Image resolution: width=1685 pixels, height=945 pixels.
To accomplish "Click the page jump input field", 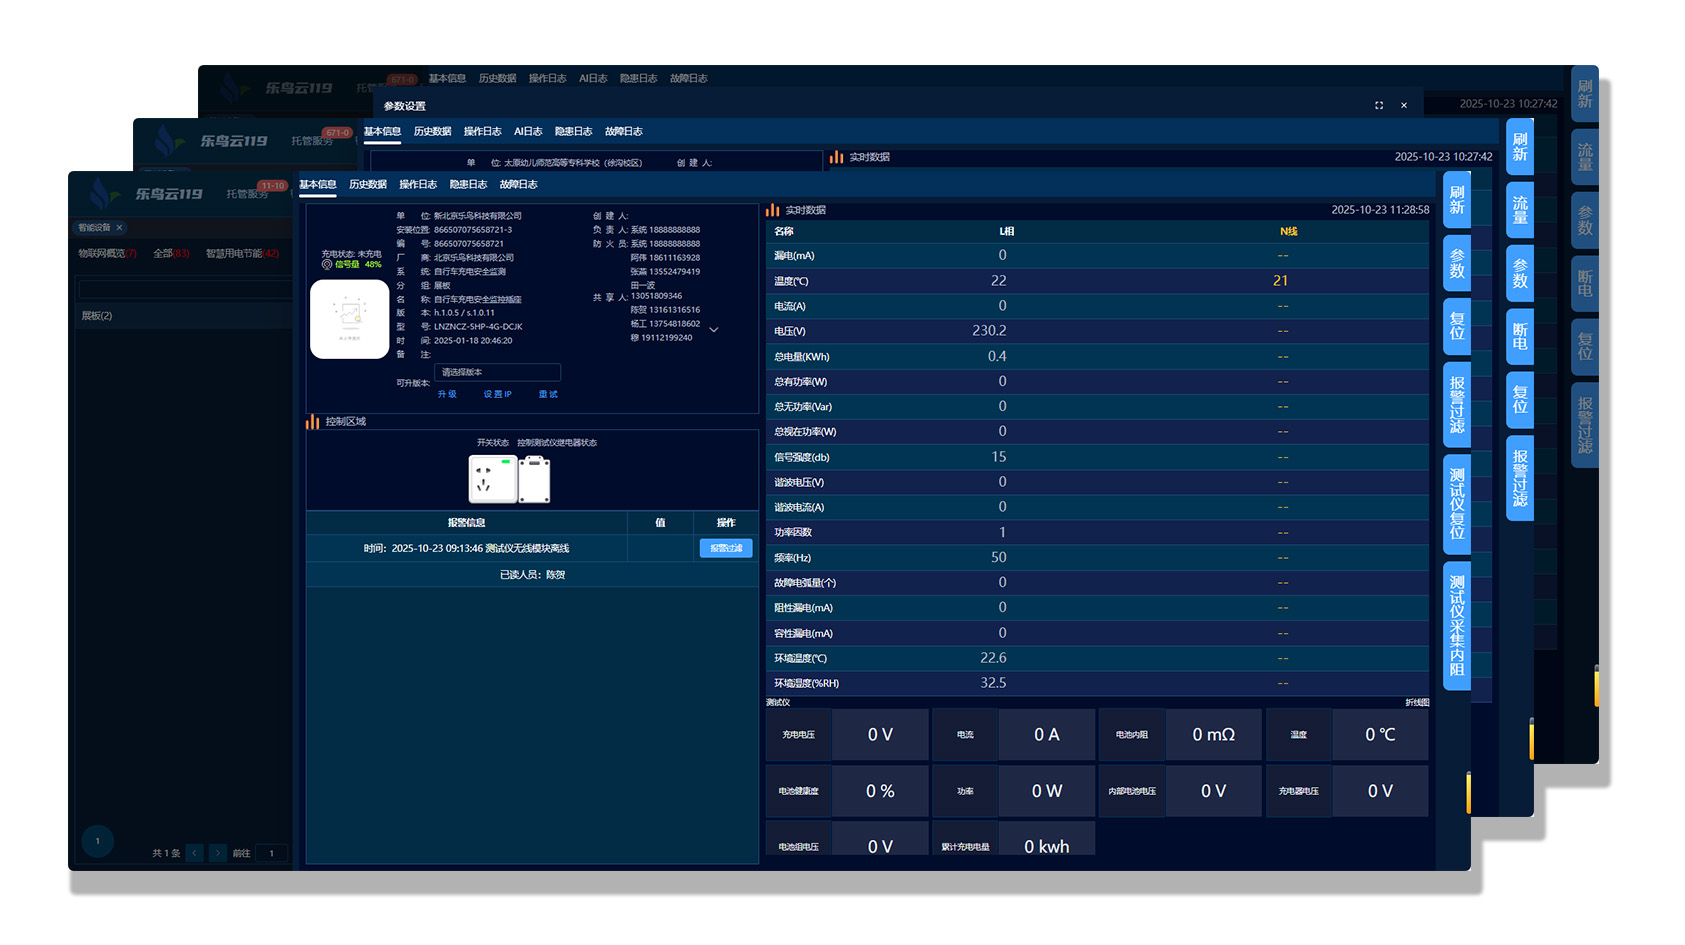I will click(271, 853).
